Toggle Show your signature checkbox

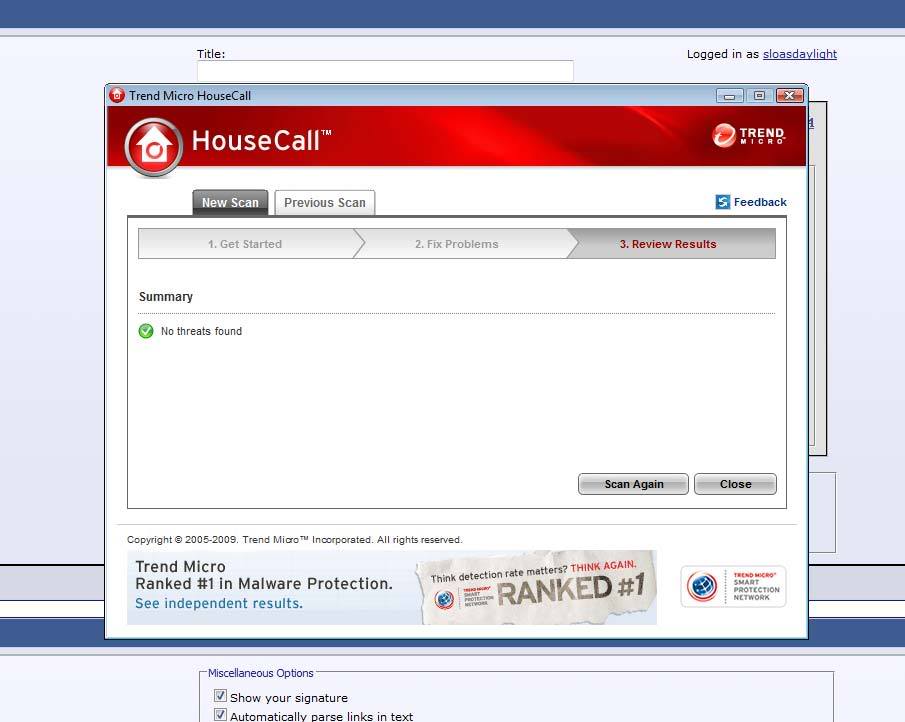[220, 695]
